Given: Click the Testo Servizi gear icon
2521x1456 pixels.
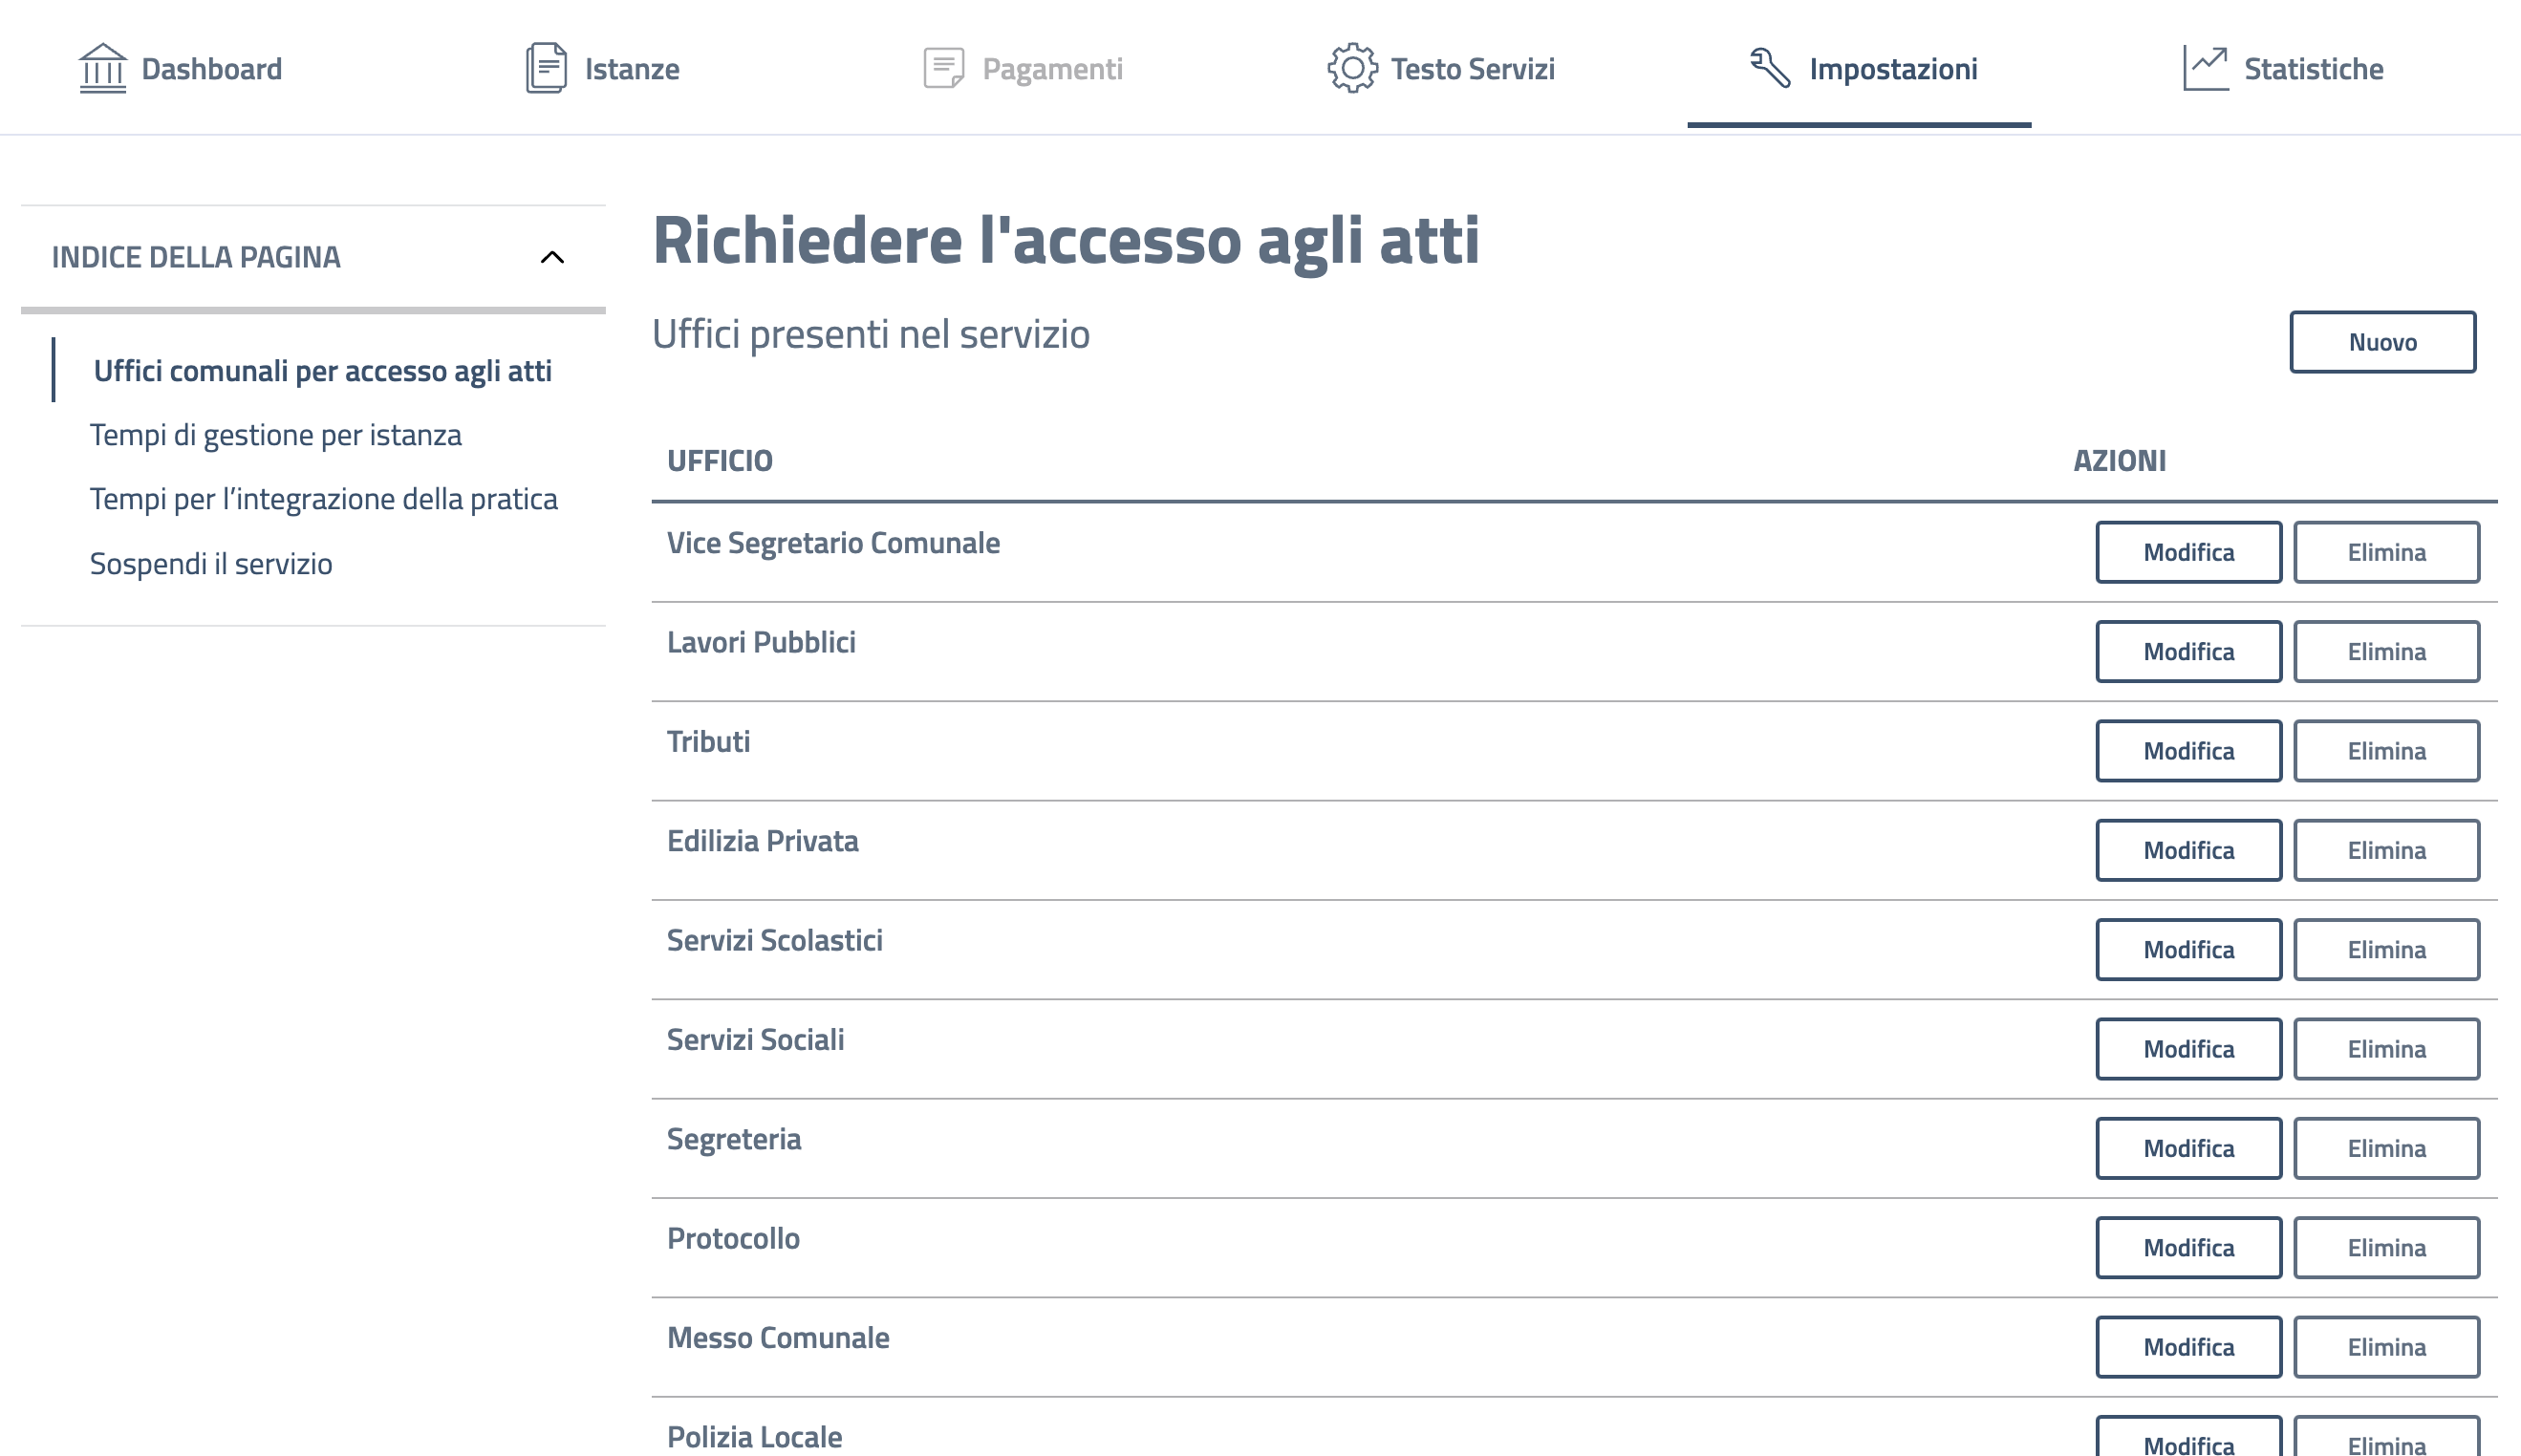Looking at the screenshot, I should pos(1352,68).
